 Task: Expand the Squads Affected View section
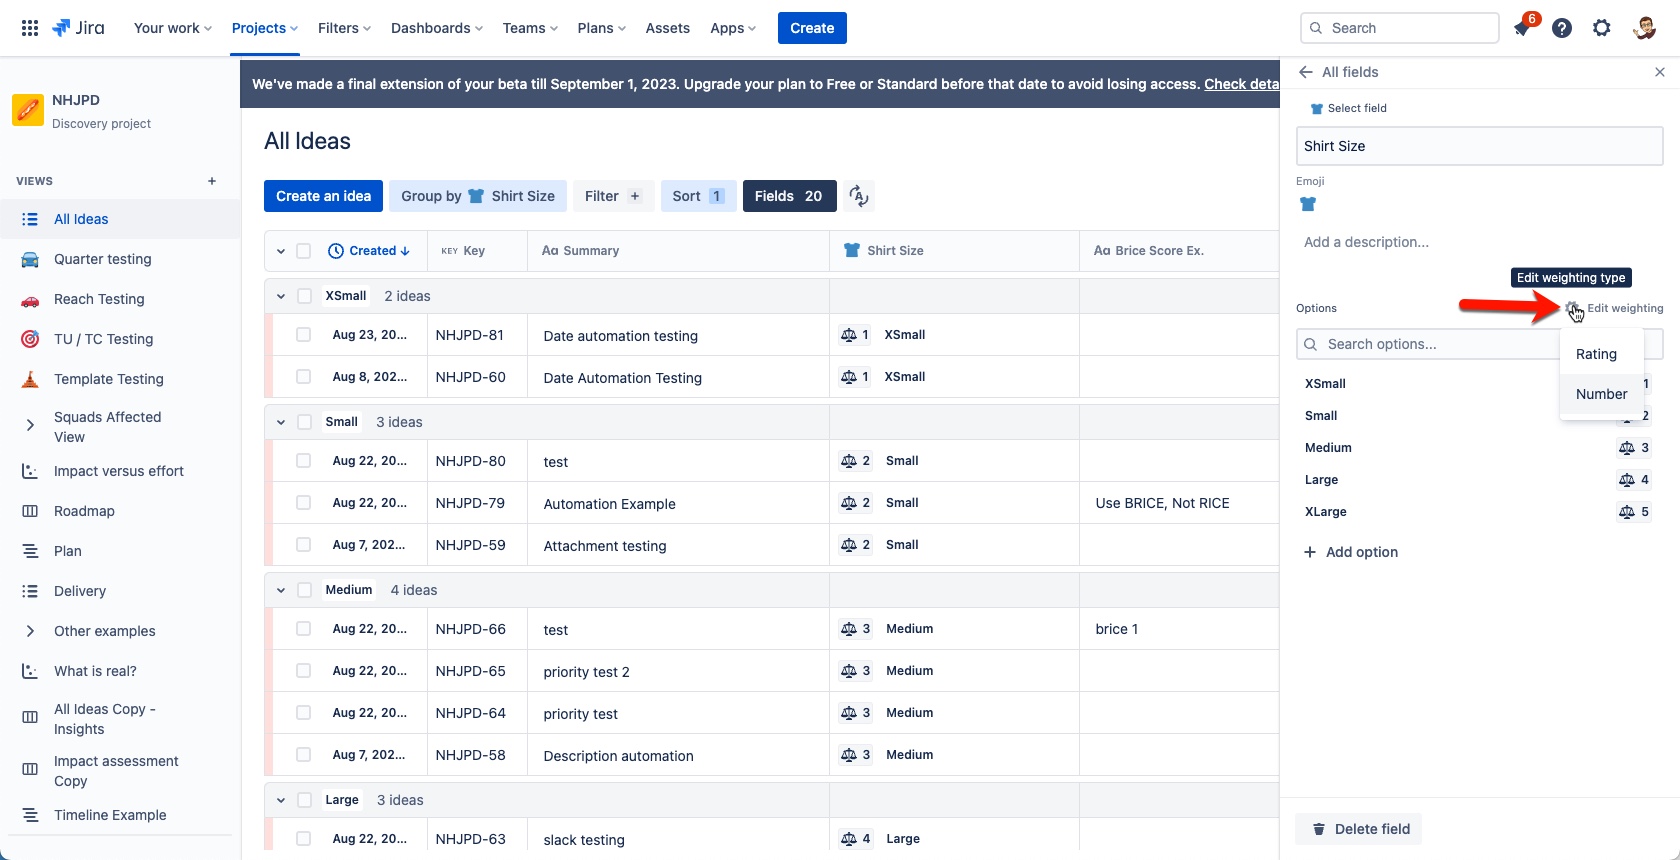(x=30, y=426)
